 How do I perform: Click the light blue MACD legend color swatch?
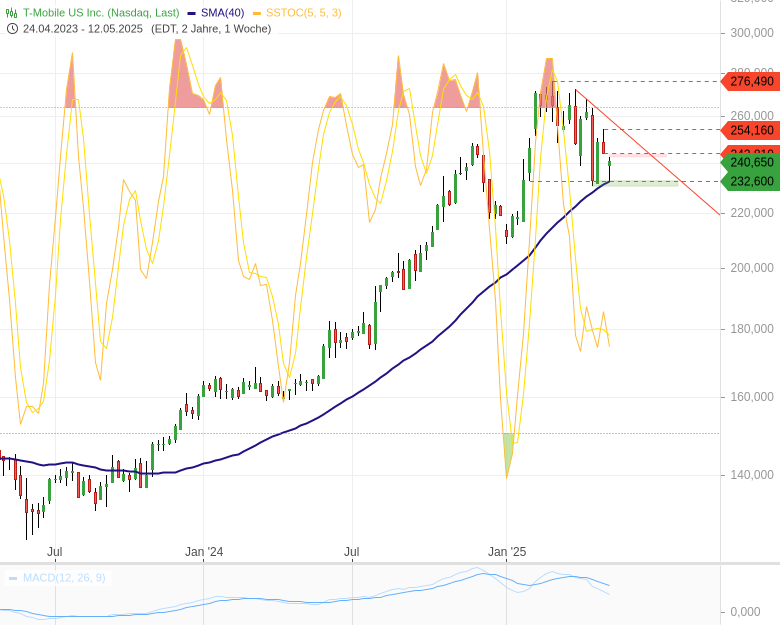click(13, 578)
